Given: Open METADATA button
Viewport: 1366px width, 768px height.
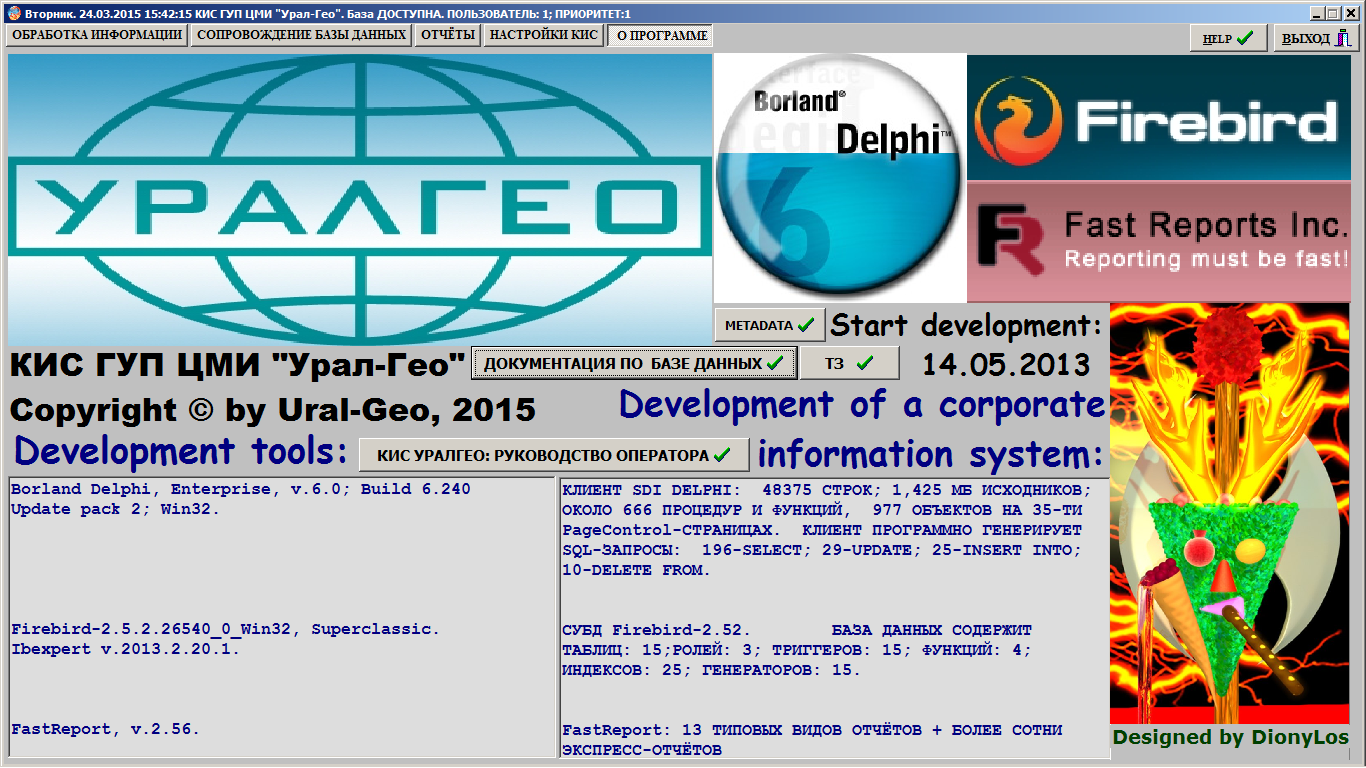Looking at the screenshot, I should tap(769, 325).
